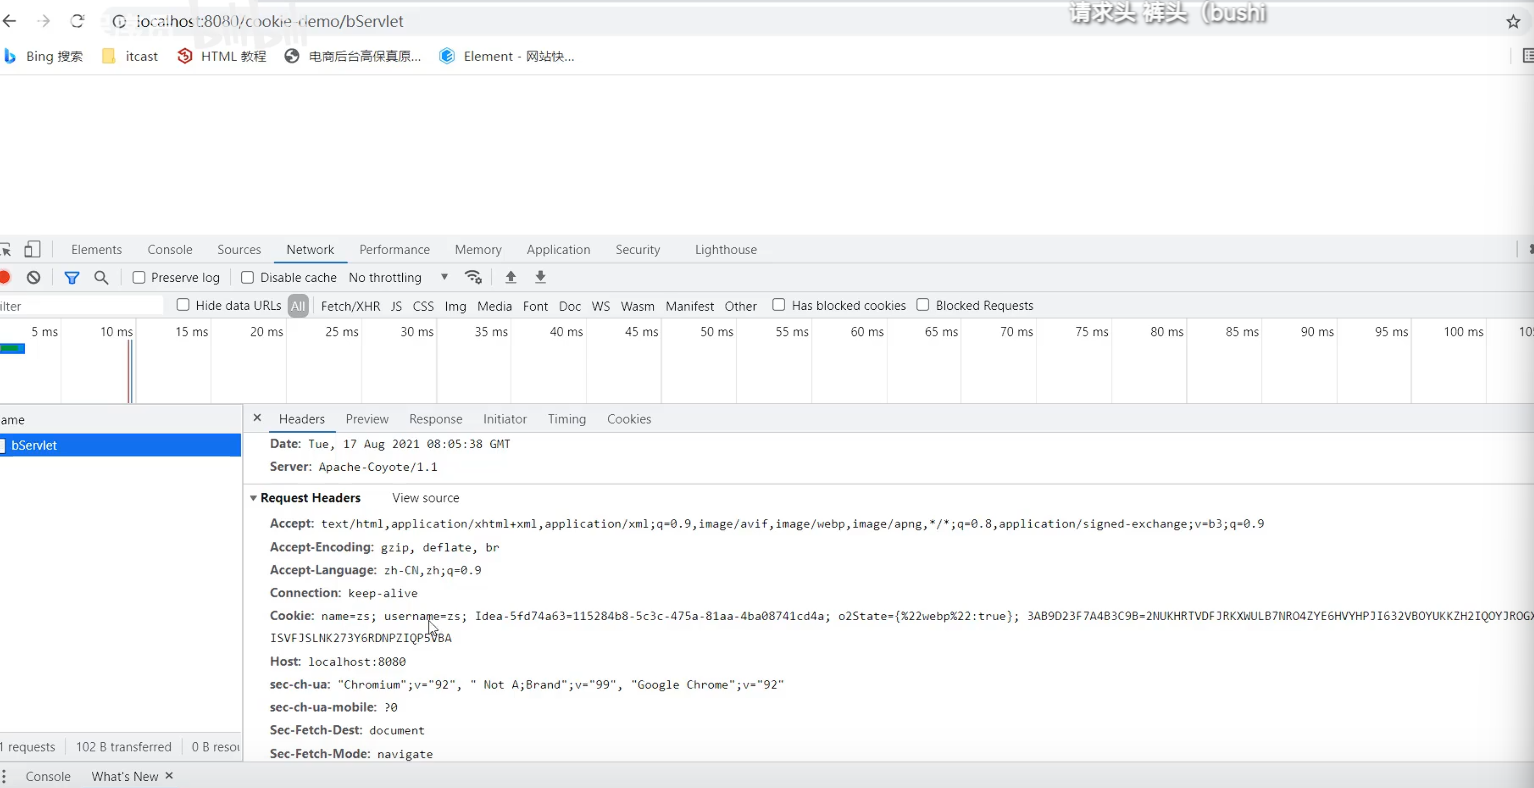Enable Preserve log checkbox
Viewport: 1534px width, 788px height.
click(x=139, y=277)
